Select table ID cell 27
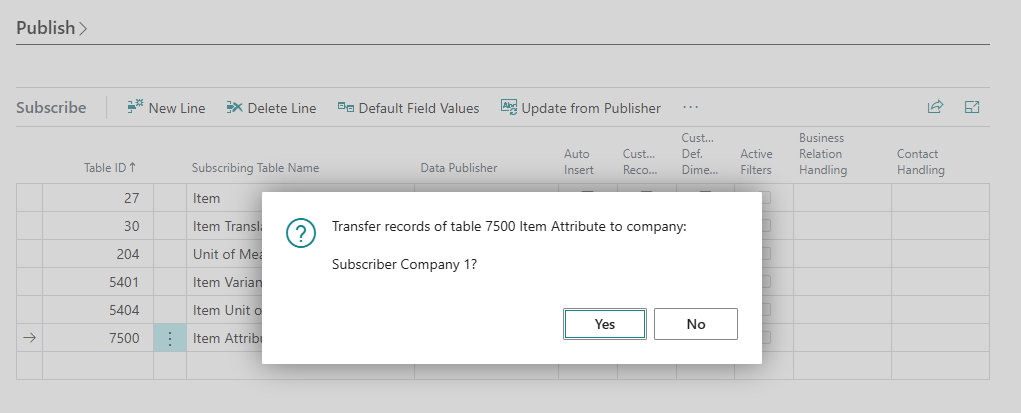The height and width of the screenshot is (413, 1021). (98, 198)
